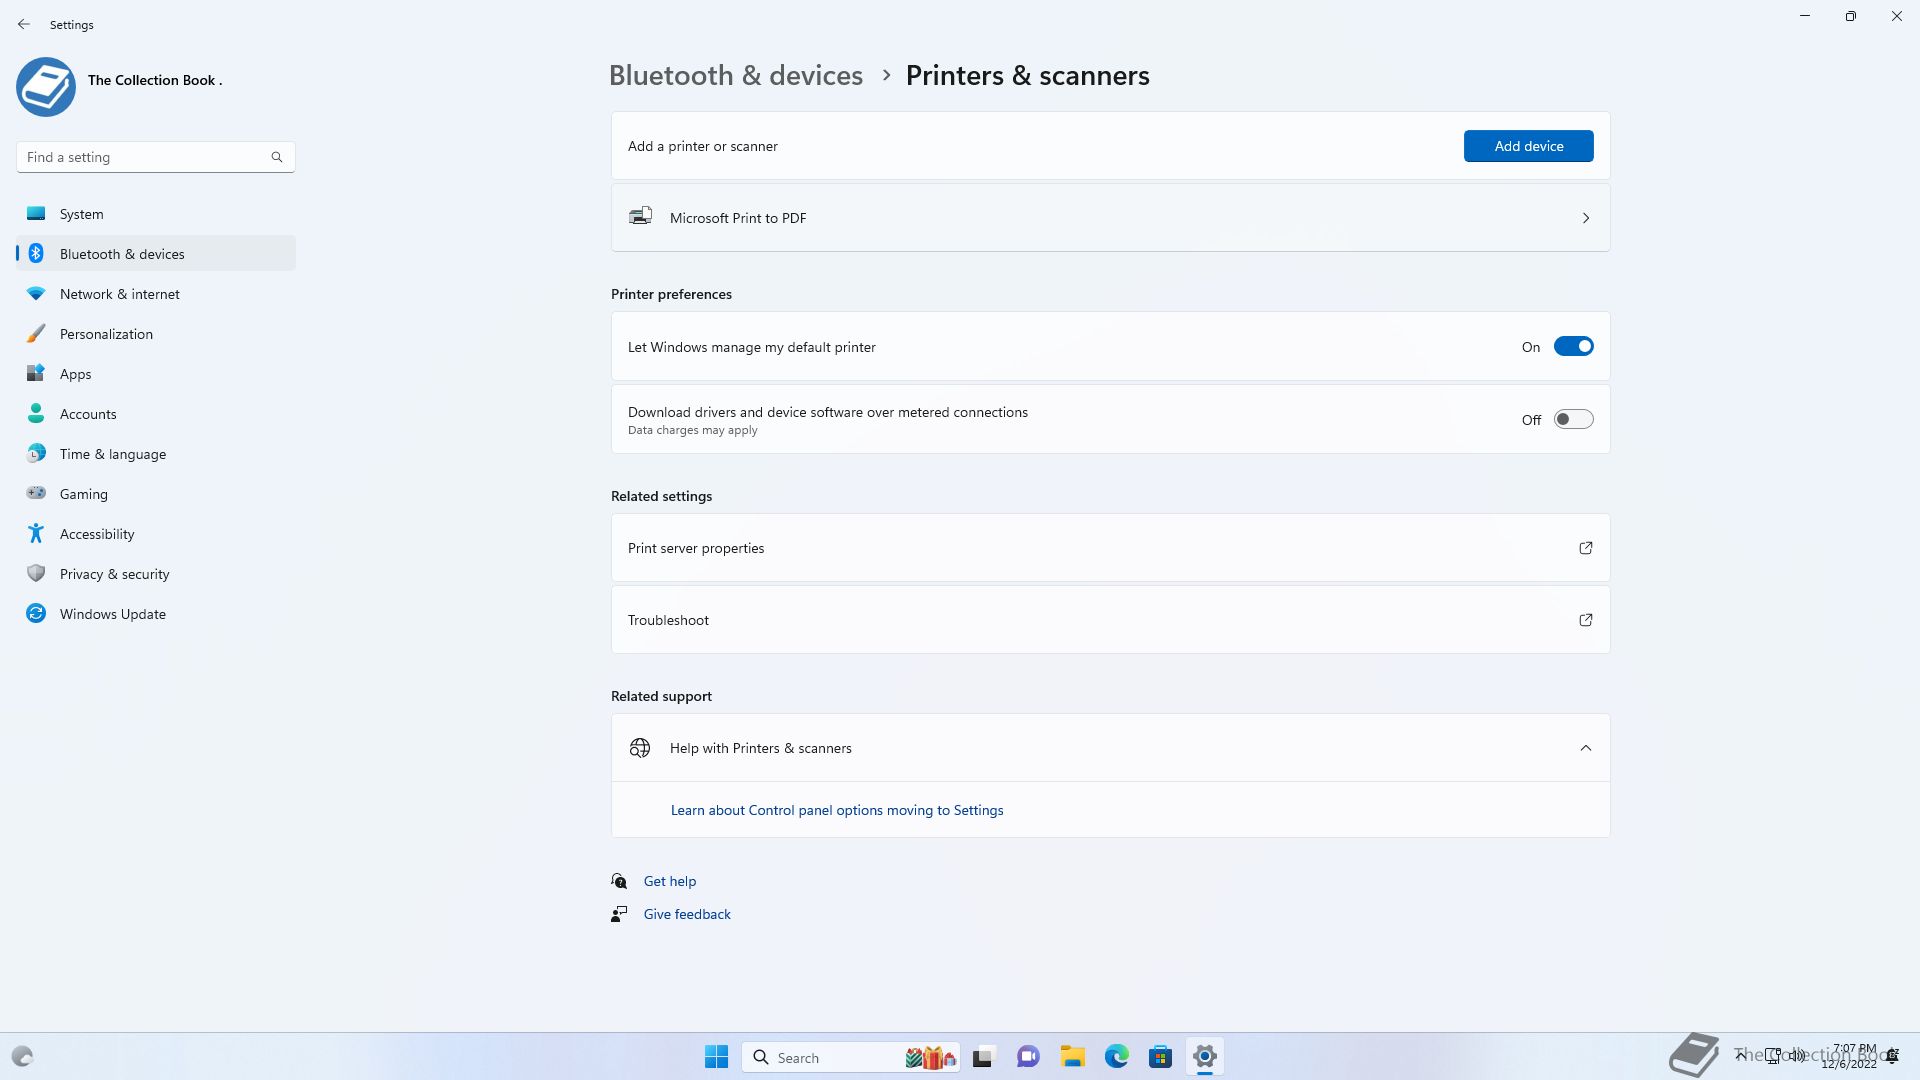Image resolution: width=1920 pixels, height=1080 pixels.
Task: Enable download drivers over metered connections
Action: click(1573, 420)
